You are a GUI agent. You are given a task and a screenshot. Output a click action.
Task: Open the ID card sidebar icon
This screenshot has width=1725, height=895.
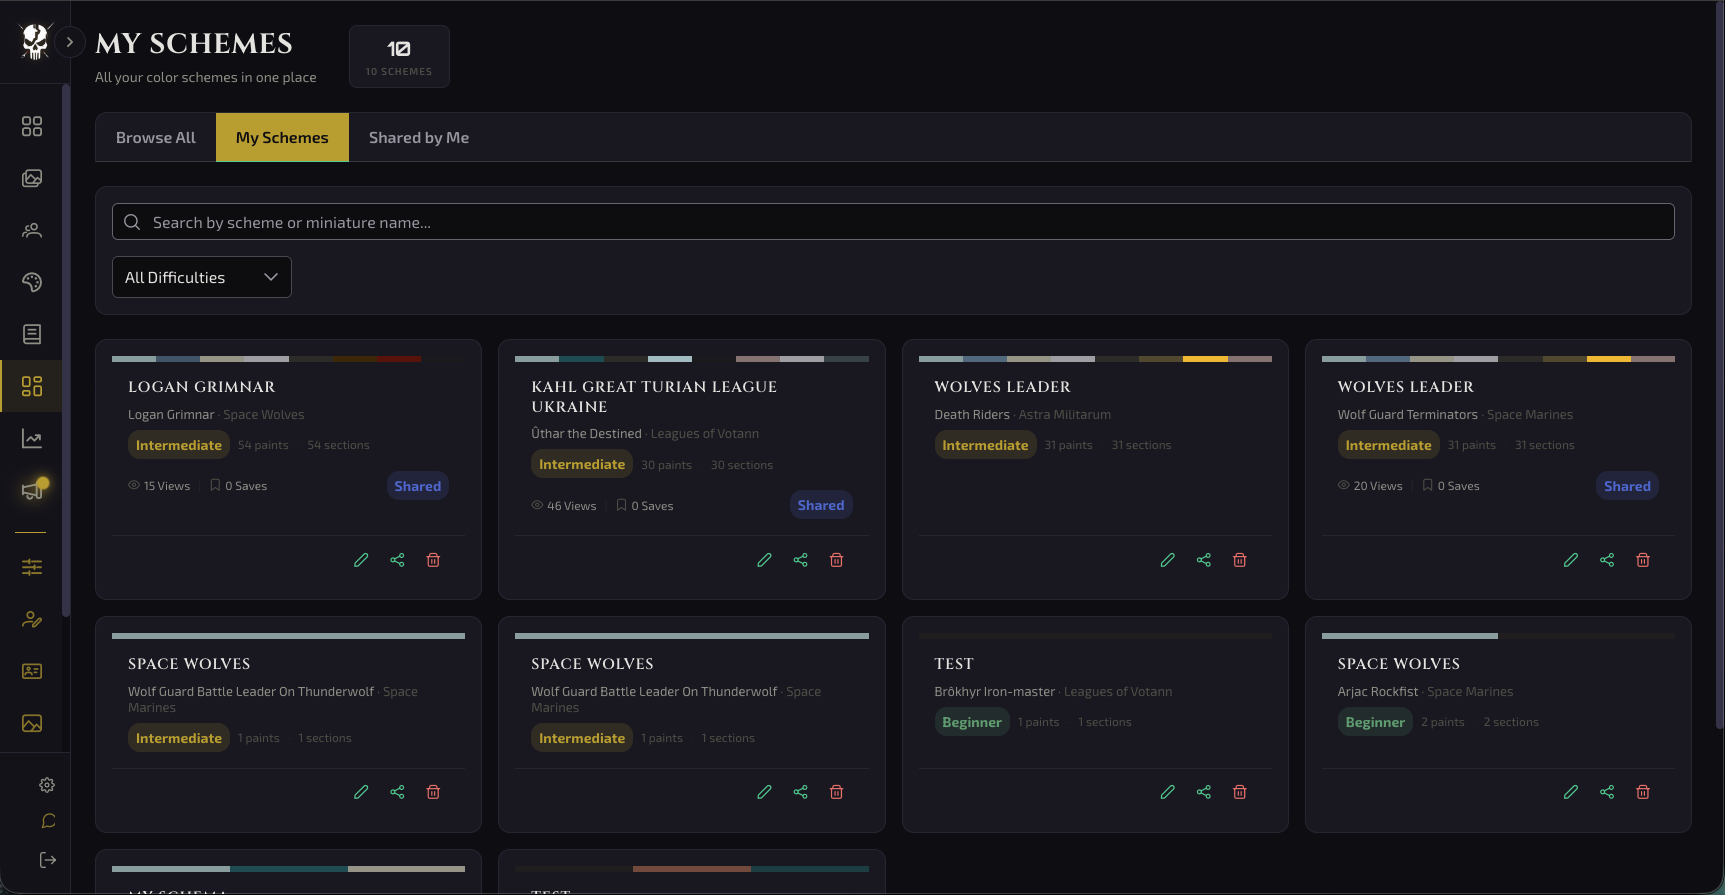pos(32,671)
